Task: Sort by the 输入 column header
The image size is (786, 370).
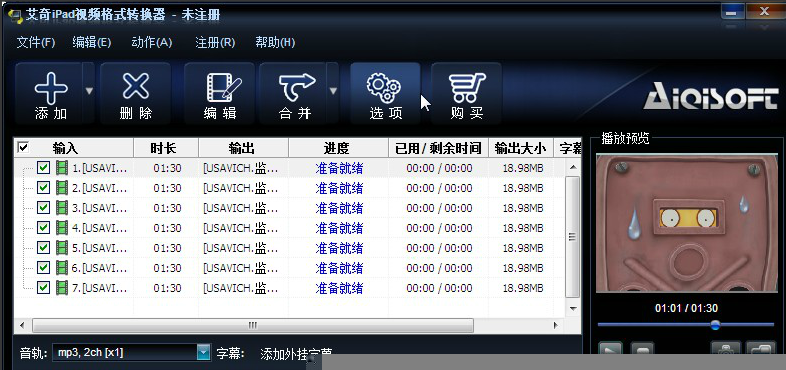Action: coord(74,148)
